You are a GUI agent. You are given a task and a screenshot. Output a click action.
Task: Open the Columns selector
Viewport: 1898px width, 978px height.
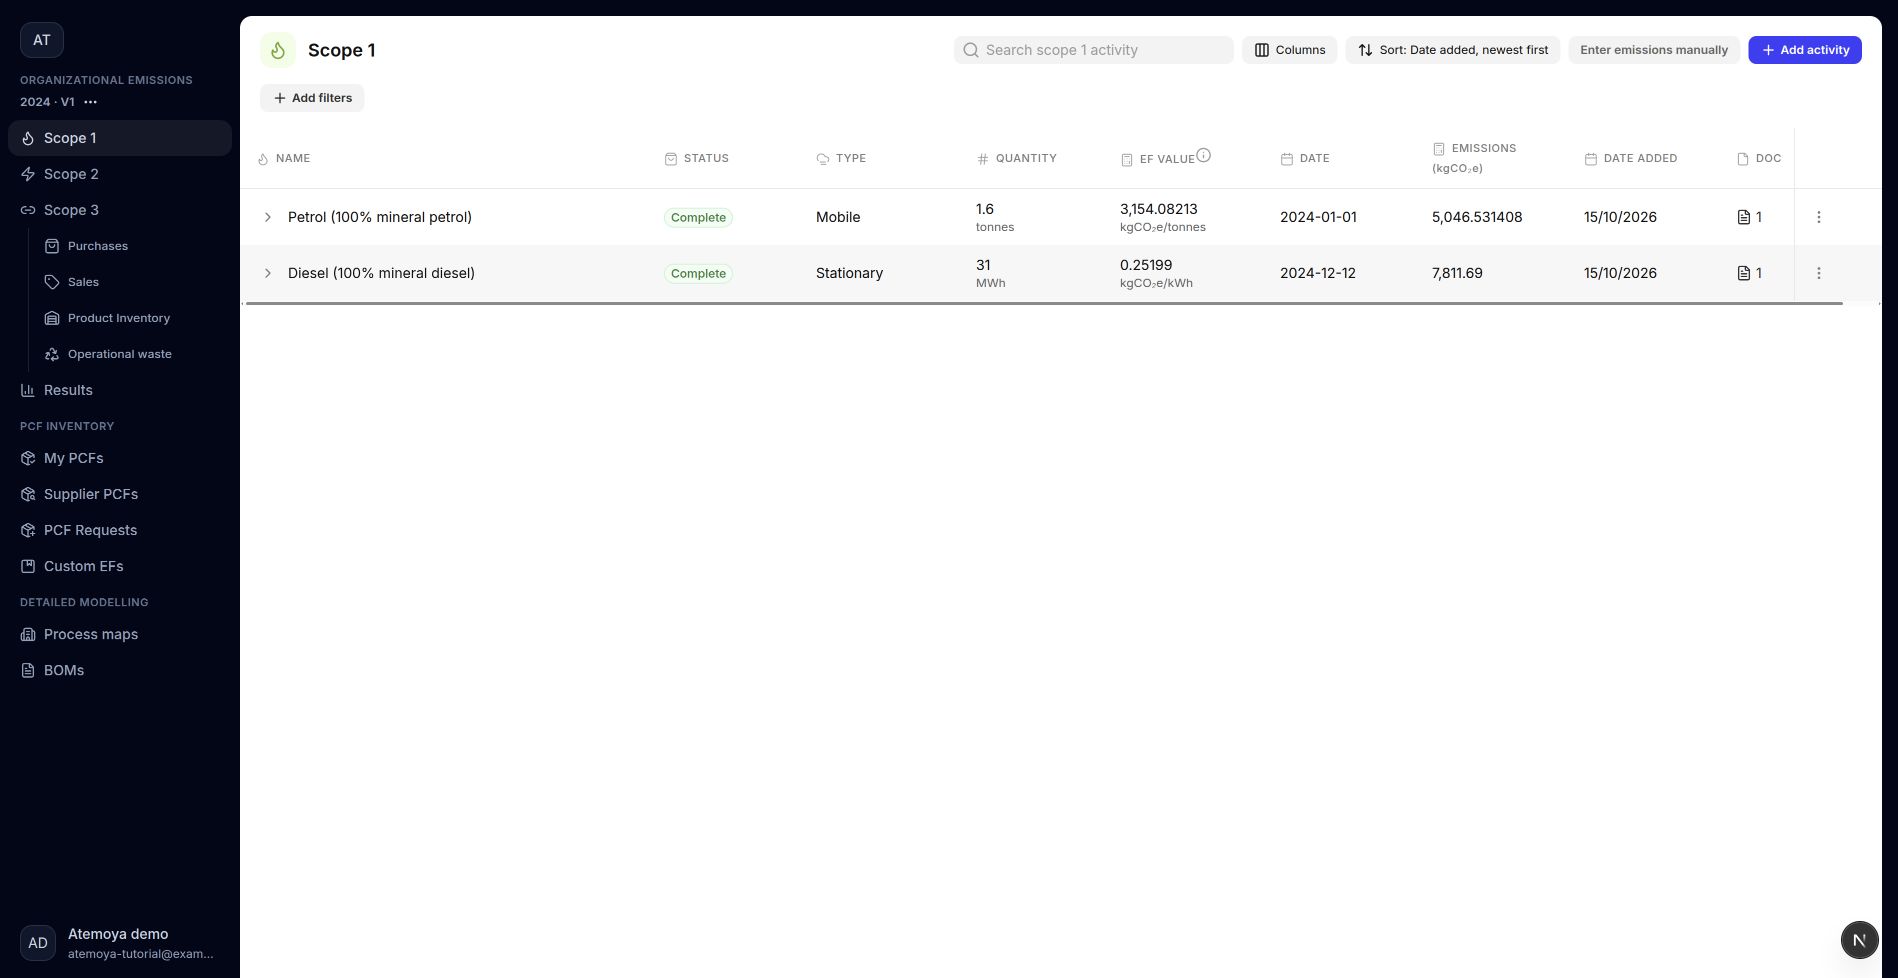[x=1289, y=50]
